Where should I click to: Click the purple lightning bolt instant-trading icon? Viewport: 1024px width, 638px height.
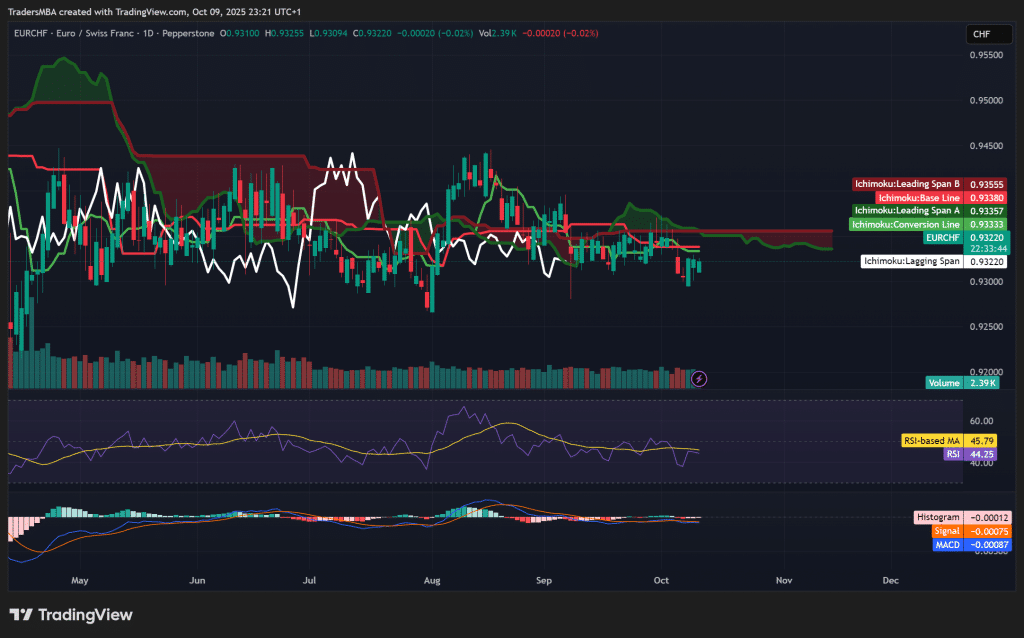[x=698, y=378]
